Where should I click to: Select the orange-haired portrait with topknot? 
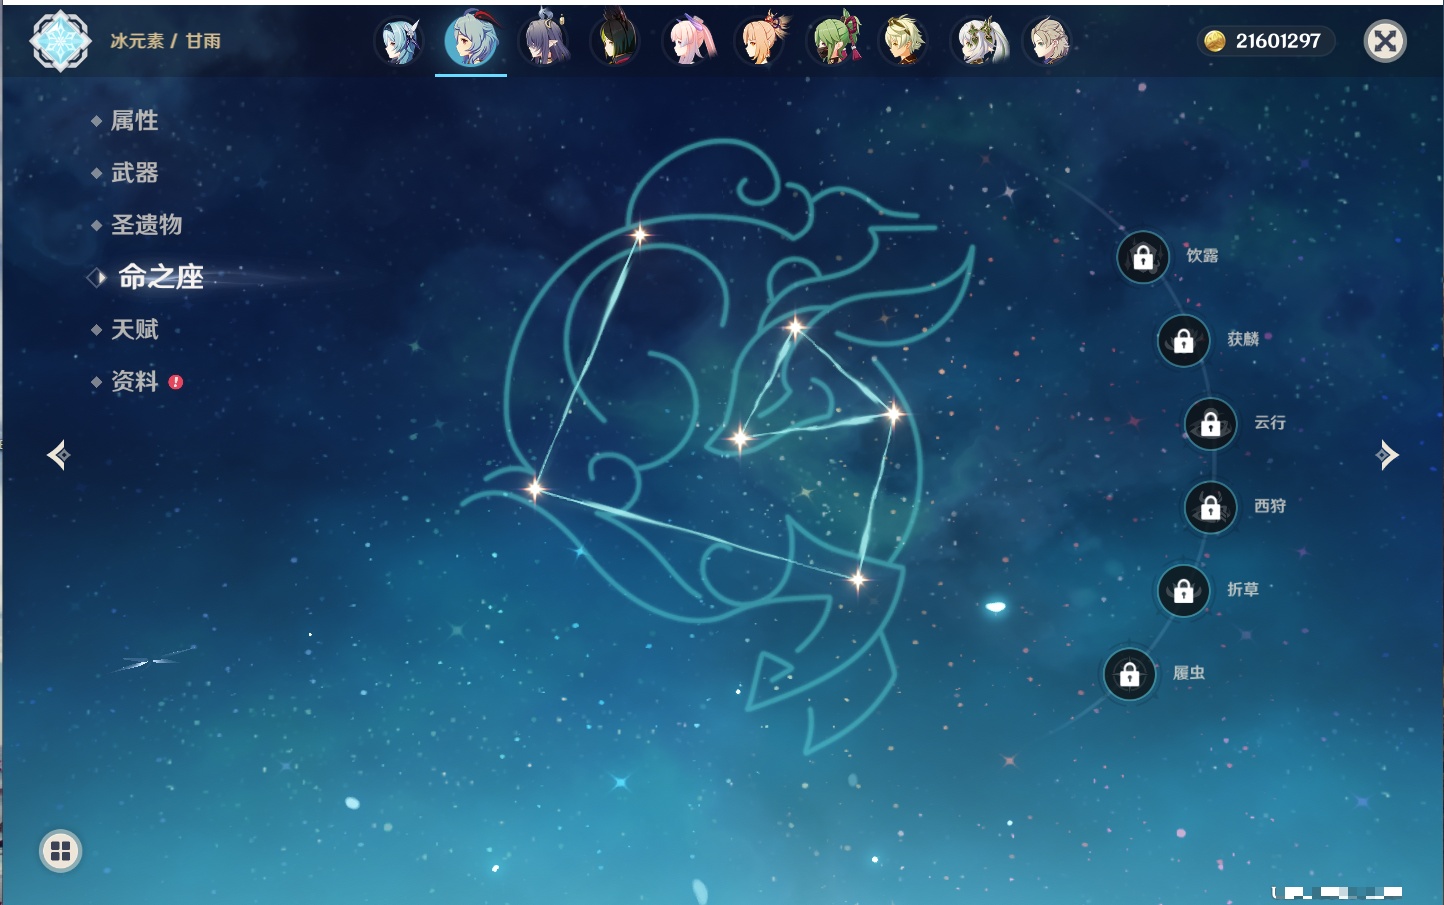pyautogui.click(x=762, y=42)
